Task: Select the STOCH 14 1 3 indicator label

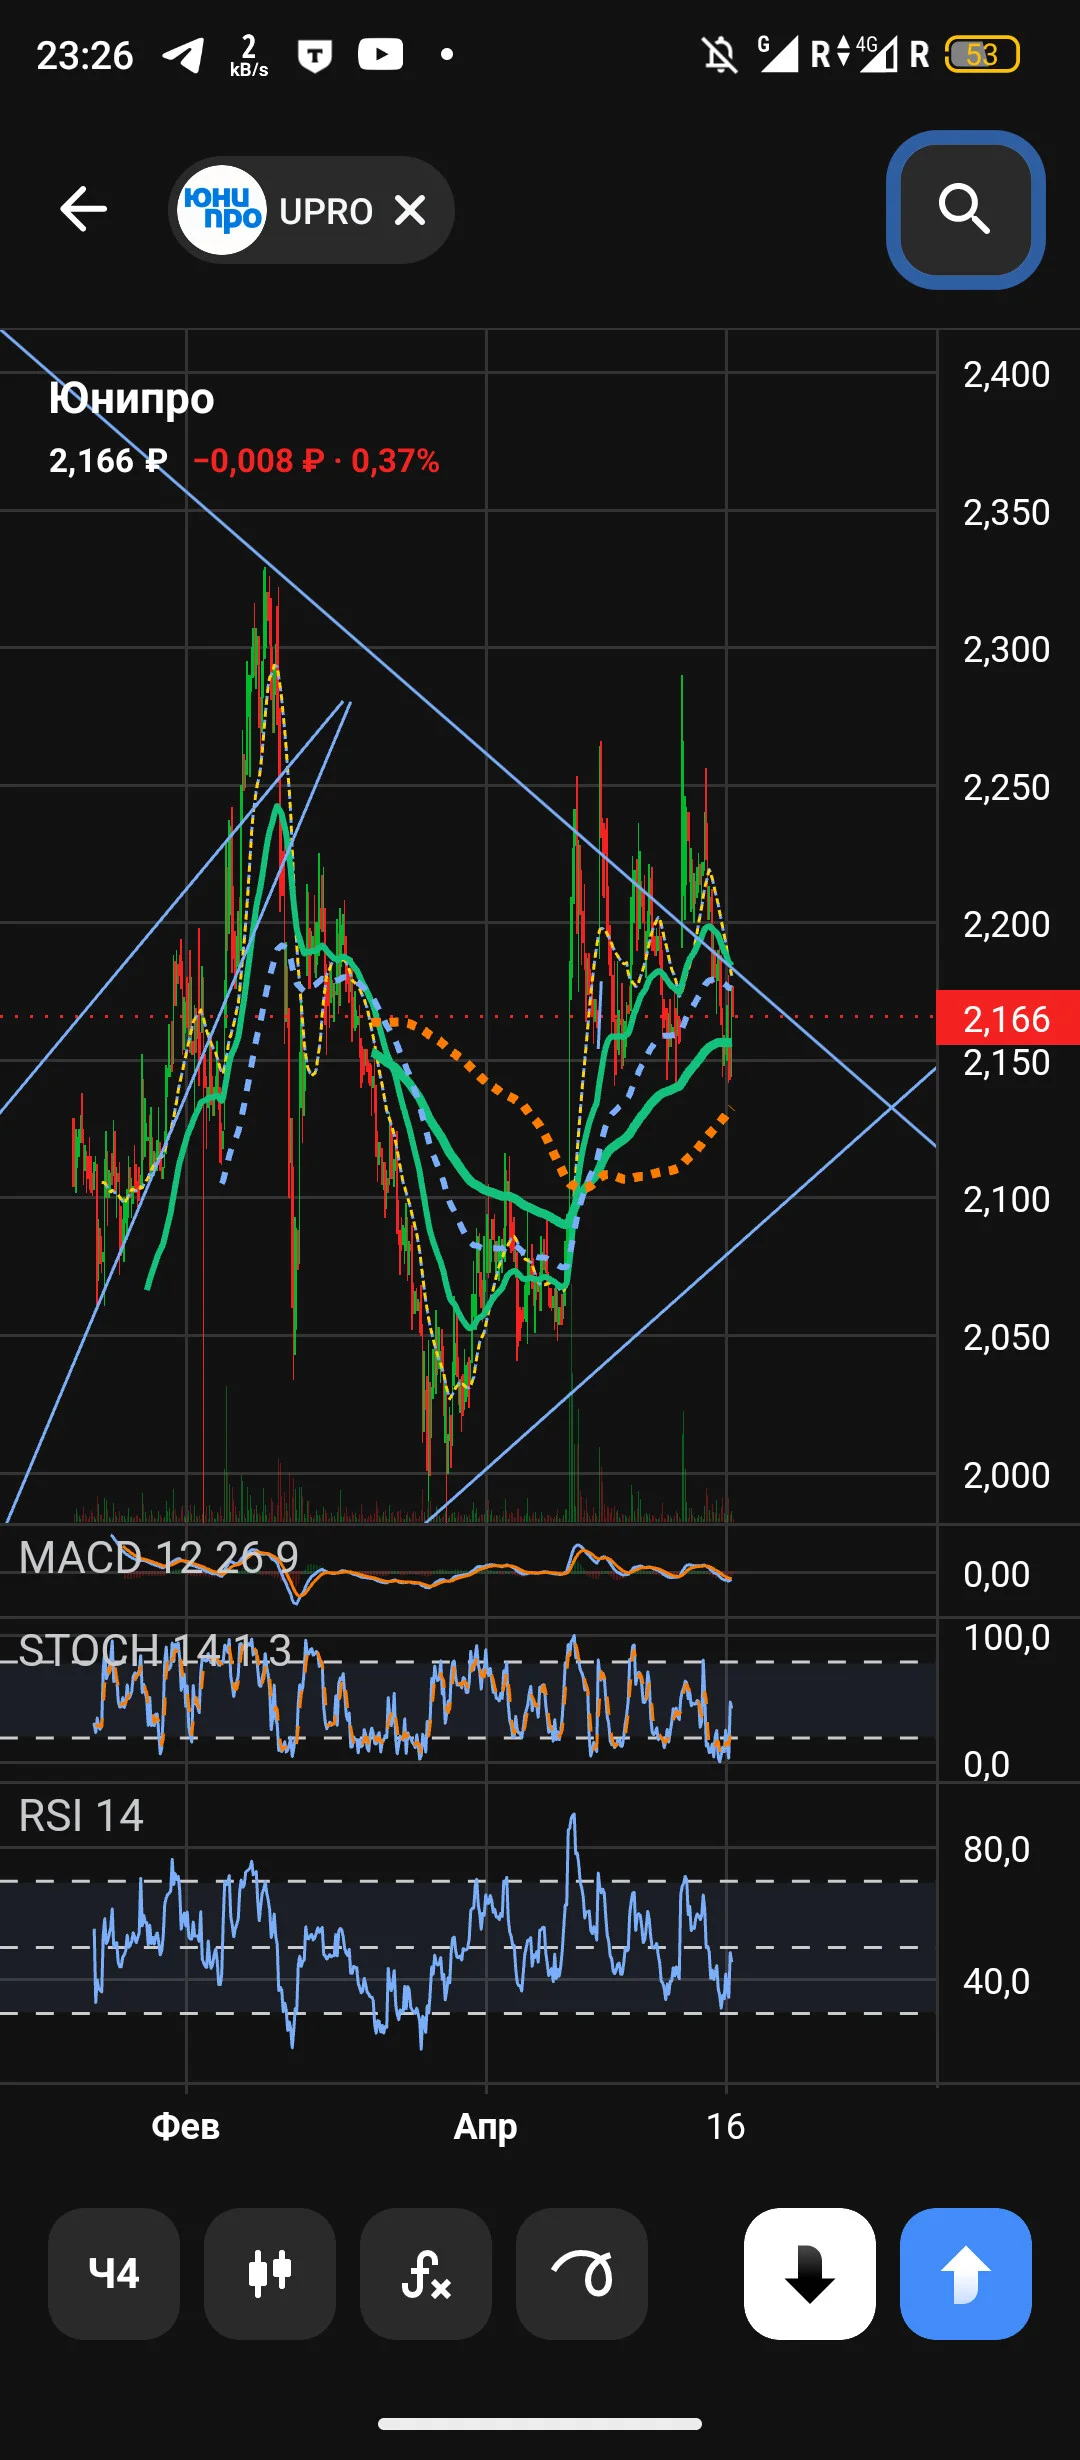Action: (155, 1650)
